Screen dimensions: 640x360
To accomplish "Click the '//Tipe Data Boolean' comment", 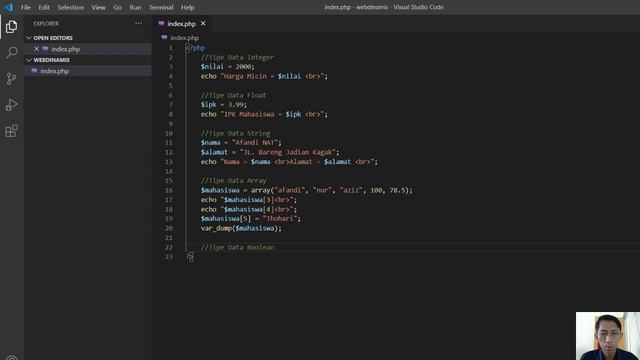I will point(237,247).
